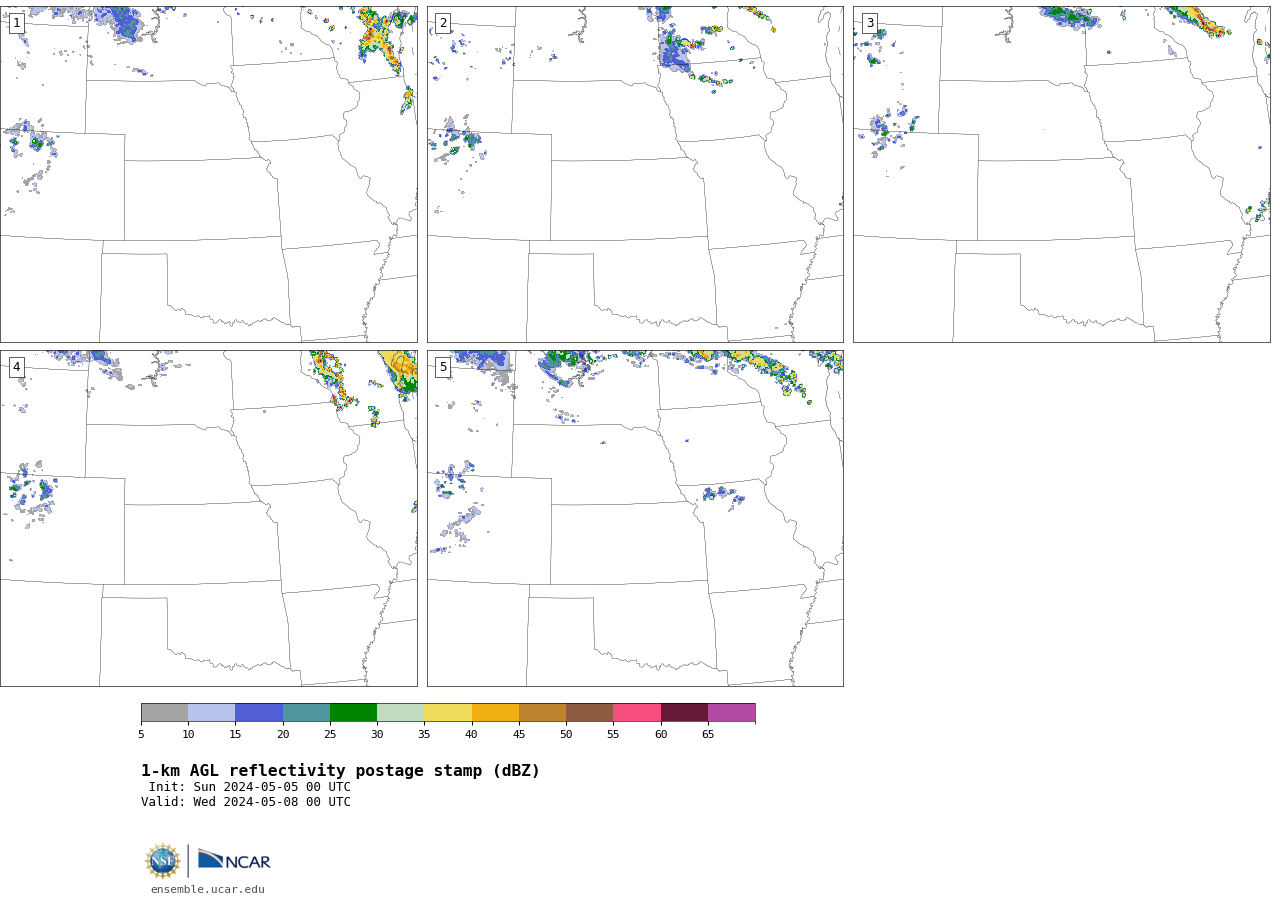The width and height of the screenshot is (1280, 901).
Task: Click the pale green 30-35 dBZ swatch
Action: tap(400, 713)
